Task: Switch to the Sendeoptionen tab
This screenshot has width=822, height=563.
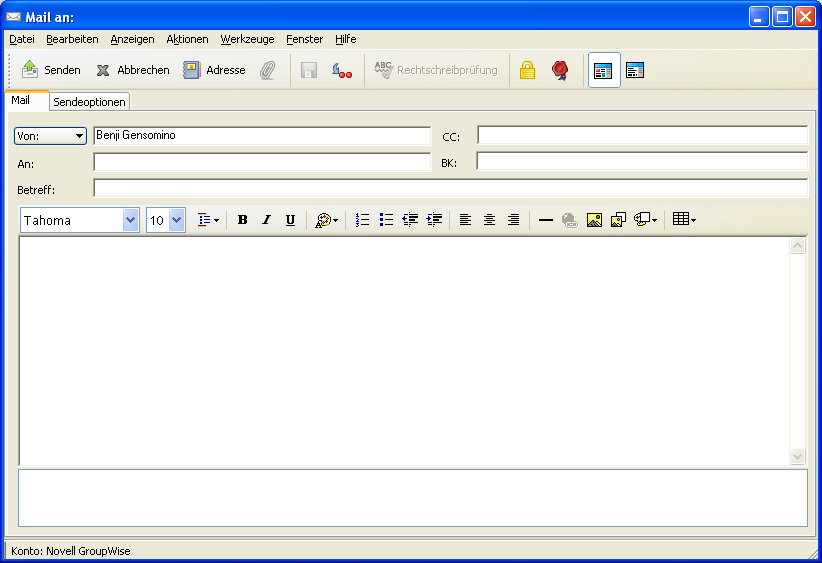Action: (x=89, y=102)
